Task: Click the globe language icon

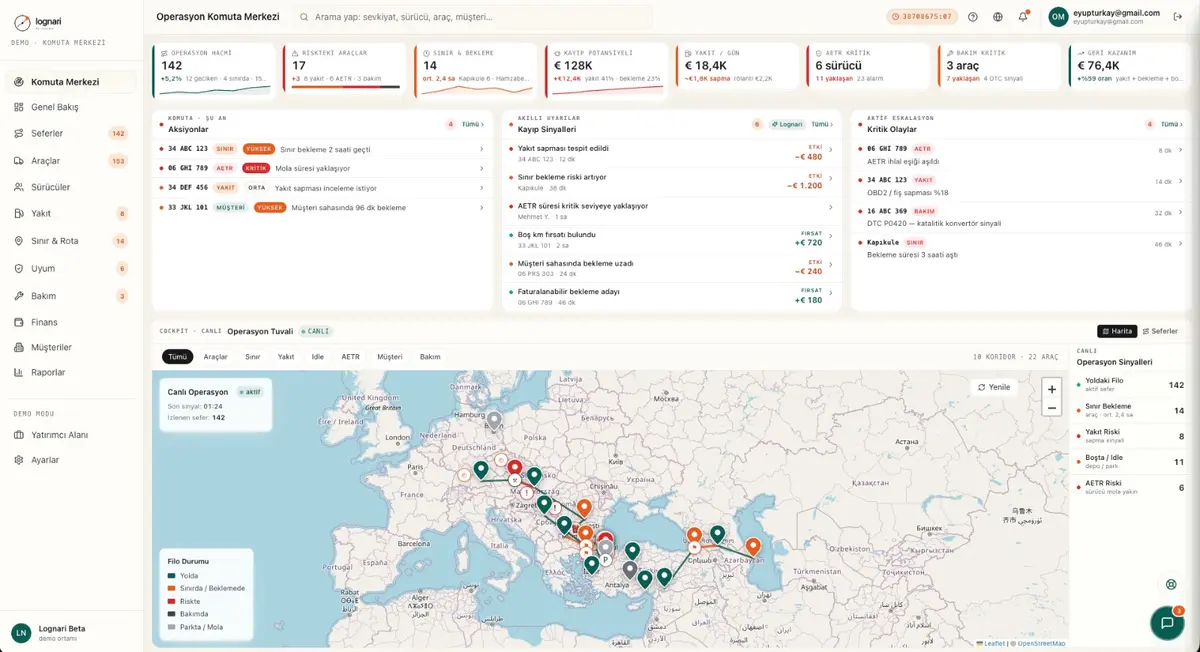Action: (x=998, y=17)
